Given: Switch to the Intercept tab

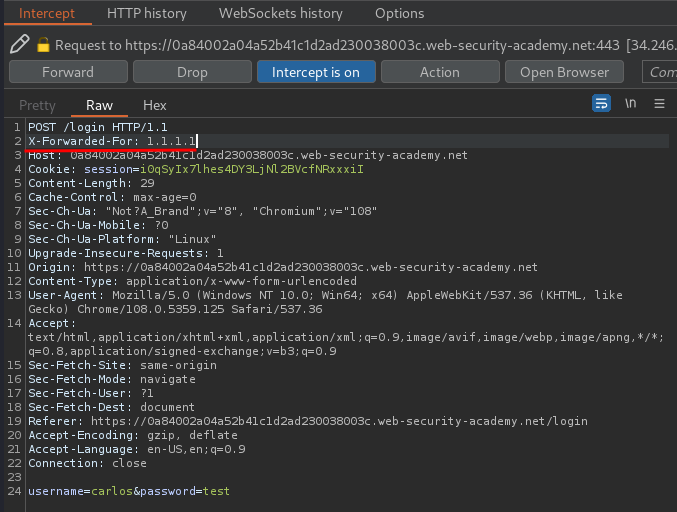Looking at the screenshot, I should click(x=47, y=13).
